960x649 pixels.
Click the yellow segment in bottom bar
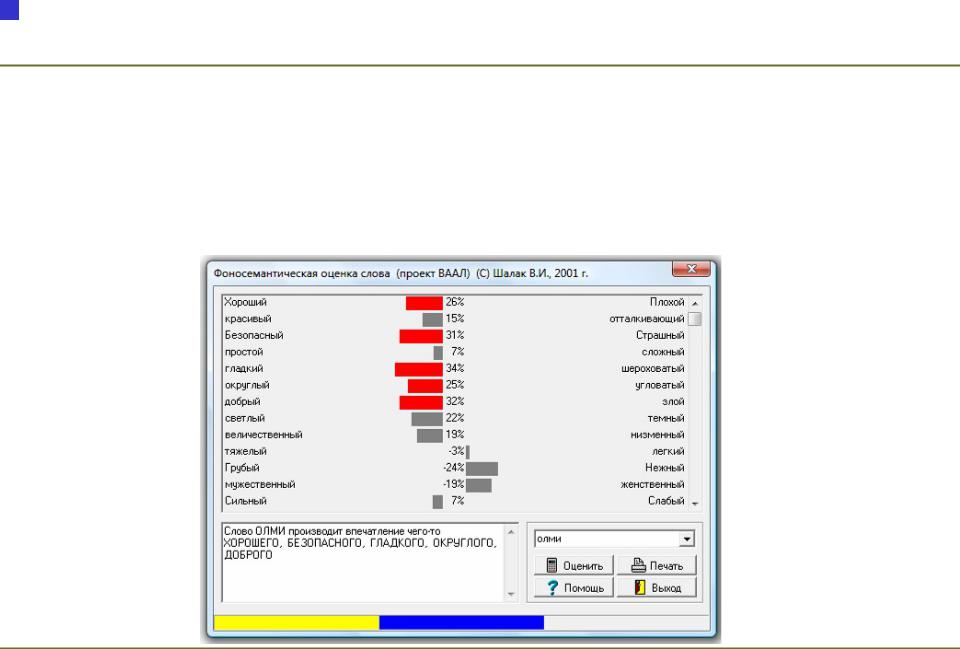pos(296,623)
